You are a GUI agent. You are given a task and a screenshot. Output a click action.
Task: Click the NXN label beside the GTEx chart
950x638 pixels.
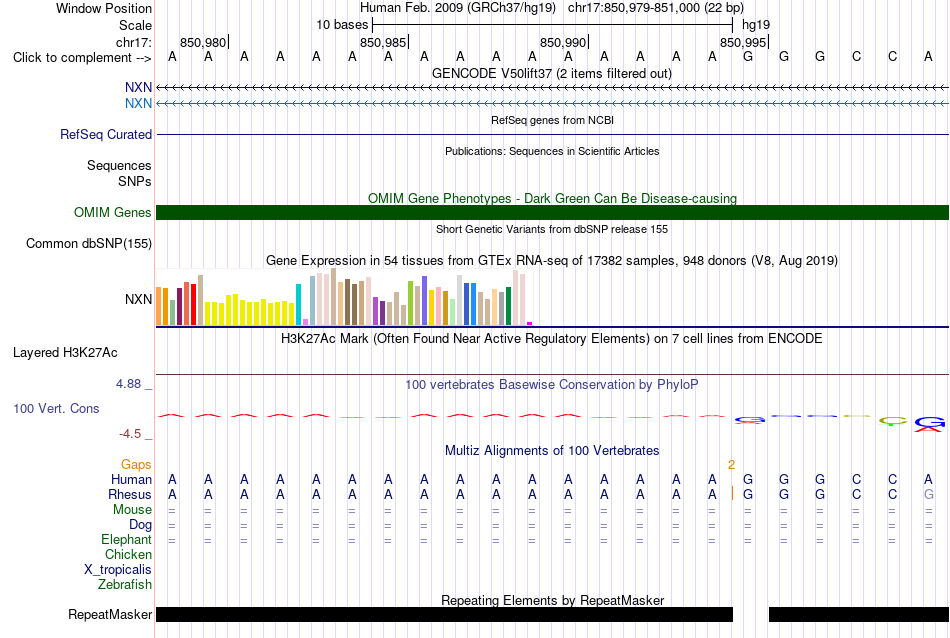pos(138,299)
